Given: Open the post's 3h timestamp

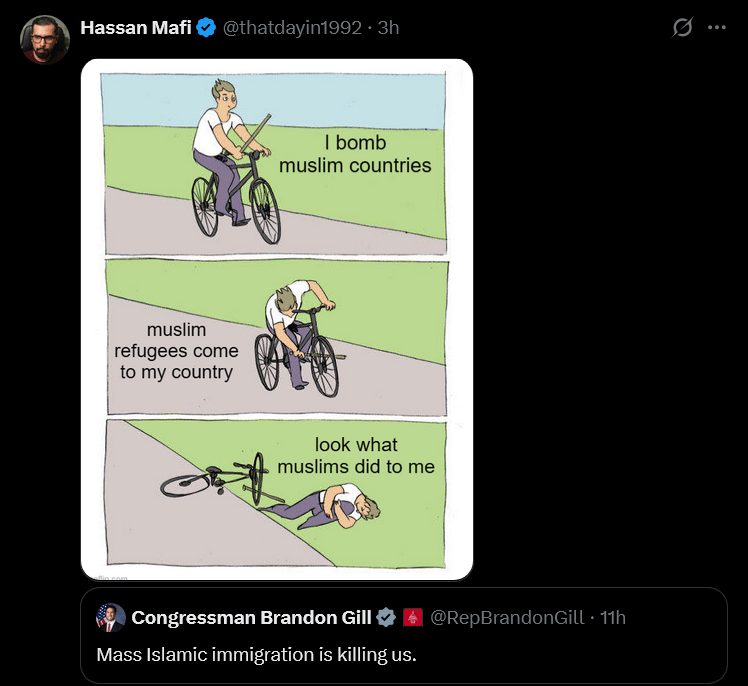Looking at the screenshot, I should [x=388, y=28].
